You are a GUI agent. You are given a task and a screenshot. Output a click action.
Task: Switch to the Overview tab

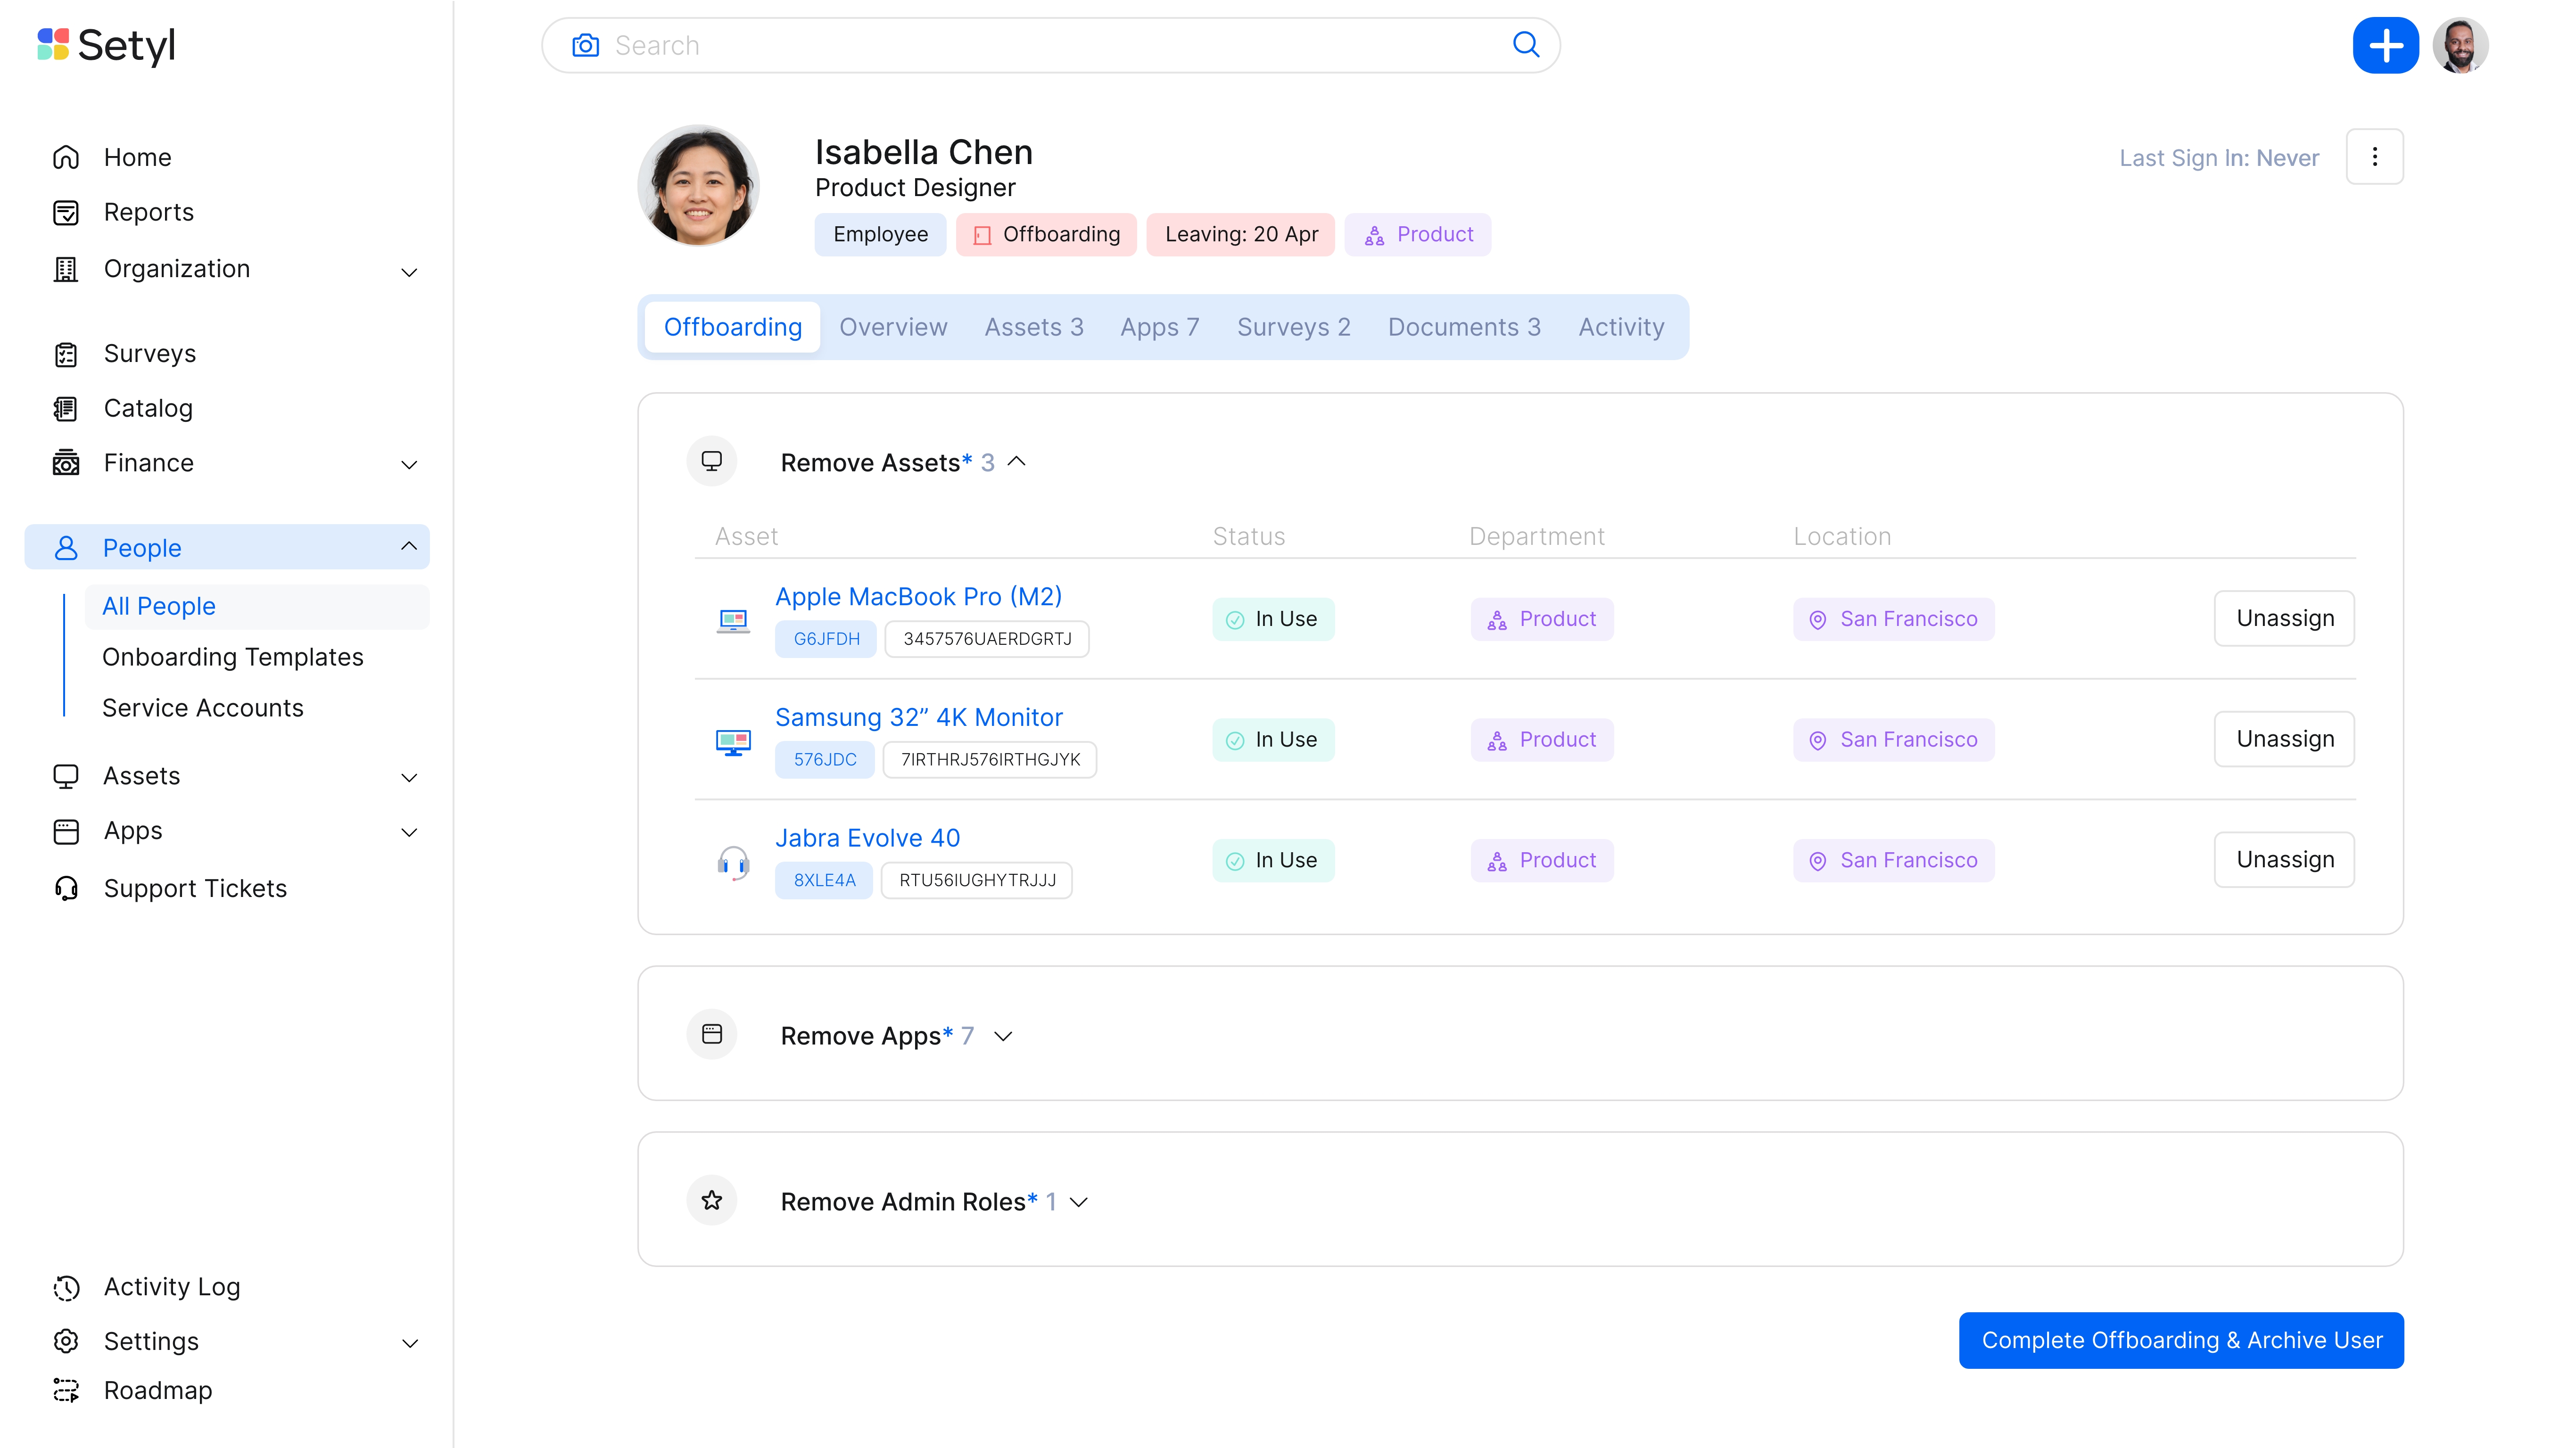click(x=893, y=327)
